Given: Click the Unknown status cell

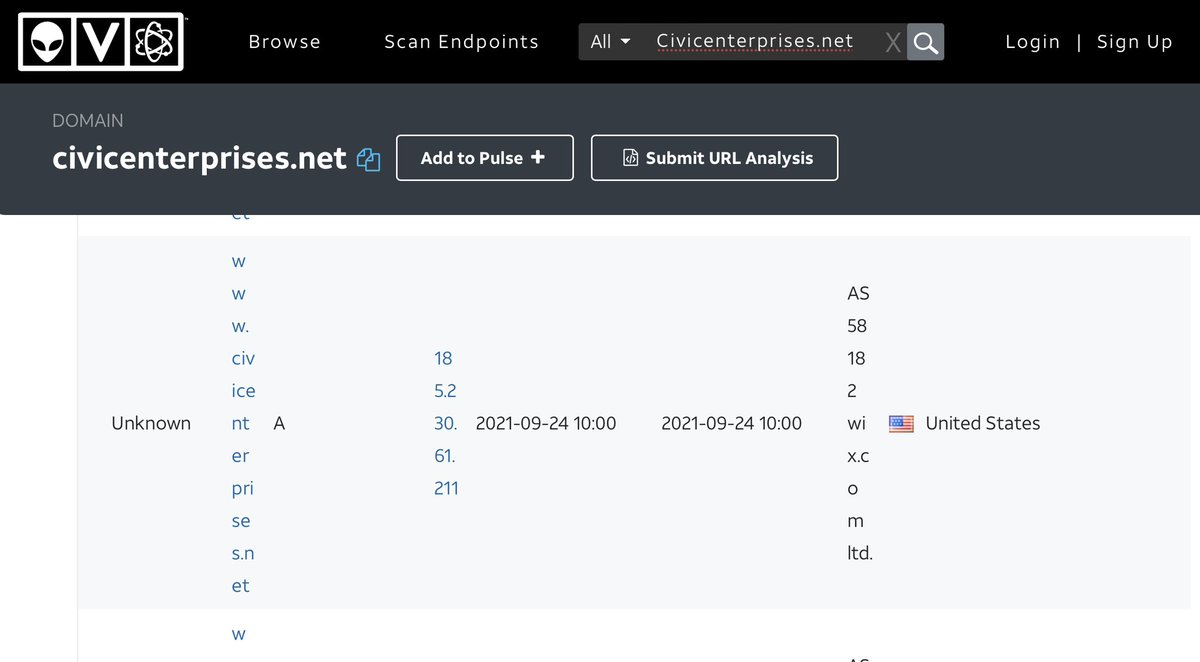Looking at the screenshot, I should [x=151, y=423].
